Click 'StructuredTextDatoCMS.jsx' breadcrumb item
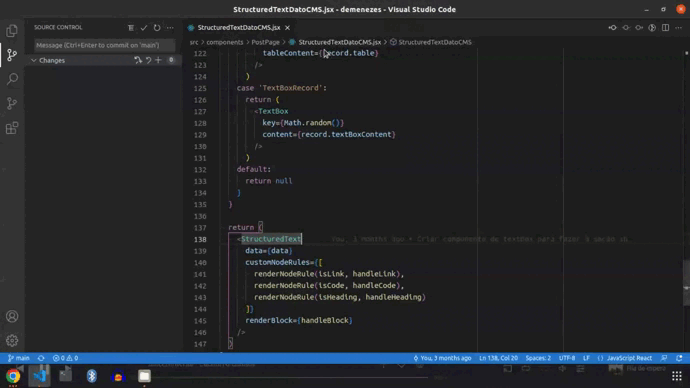Viewport: 690px width, 388px height. tap(339, 42)
